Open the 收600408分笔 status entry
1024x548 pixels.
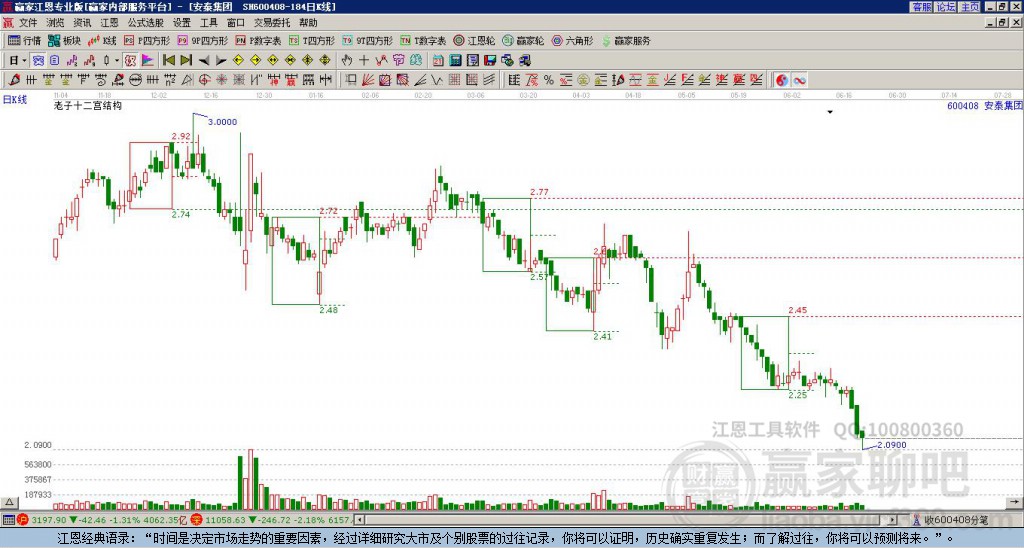[950, 520]
